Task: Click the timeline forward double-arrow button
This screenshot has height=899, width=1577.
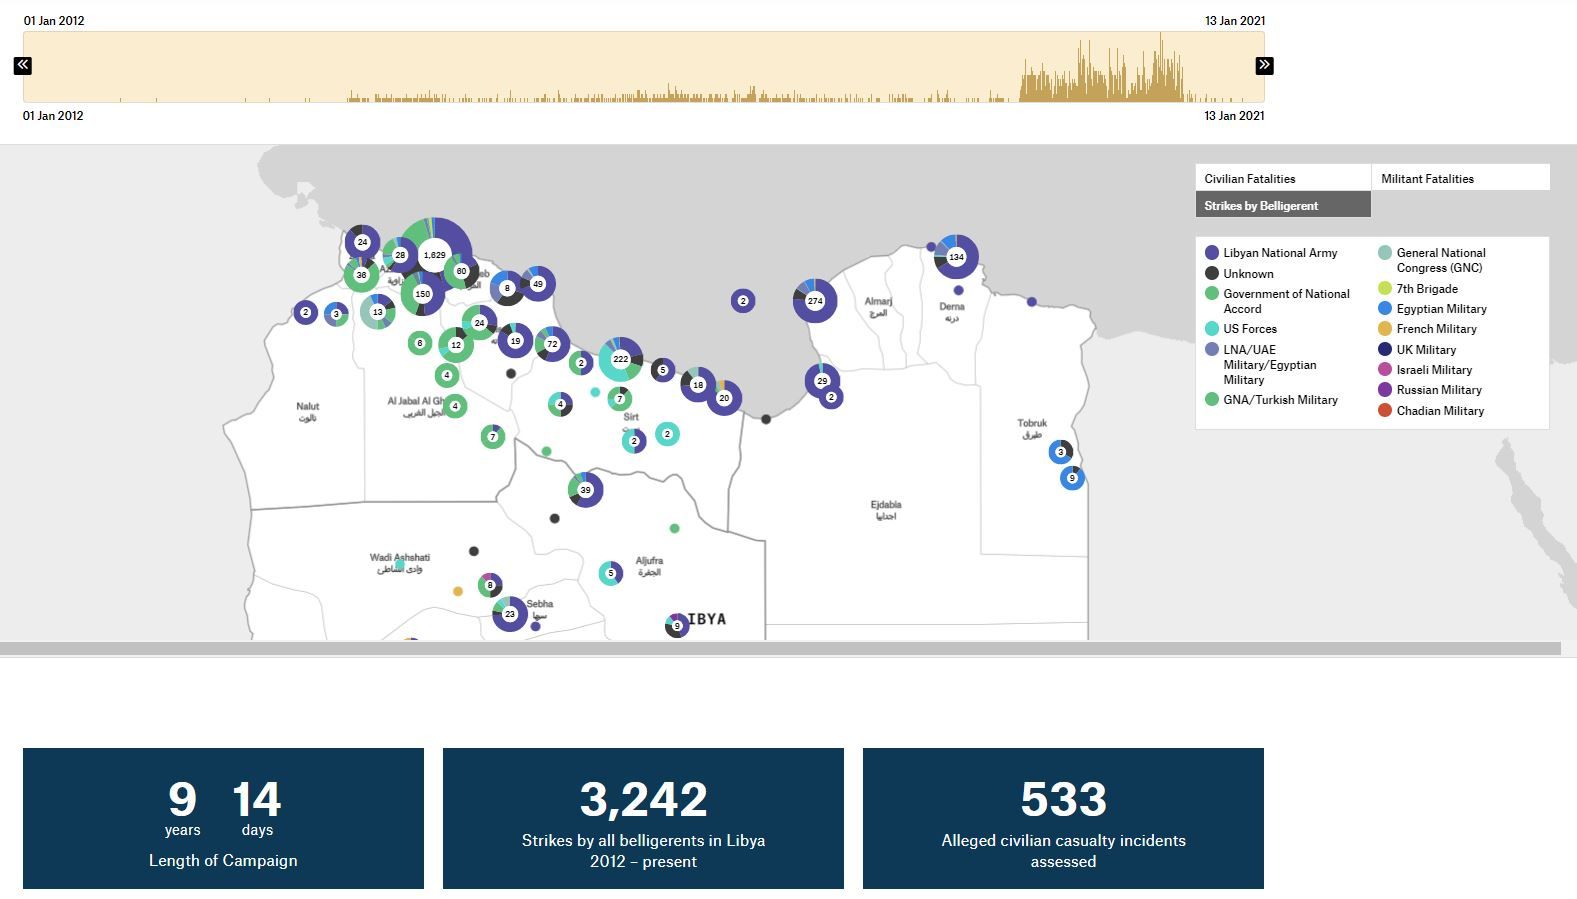Action: pos(1264,65)
